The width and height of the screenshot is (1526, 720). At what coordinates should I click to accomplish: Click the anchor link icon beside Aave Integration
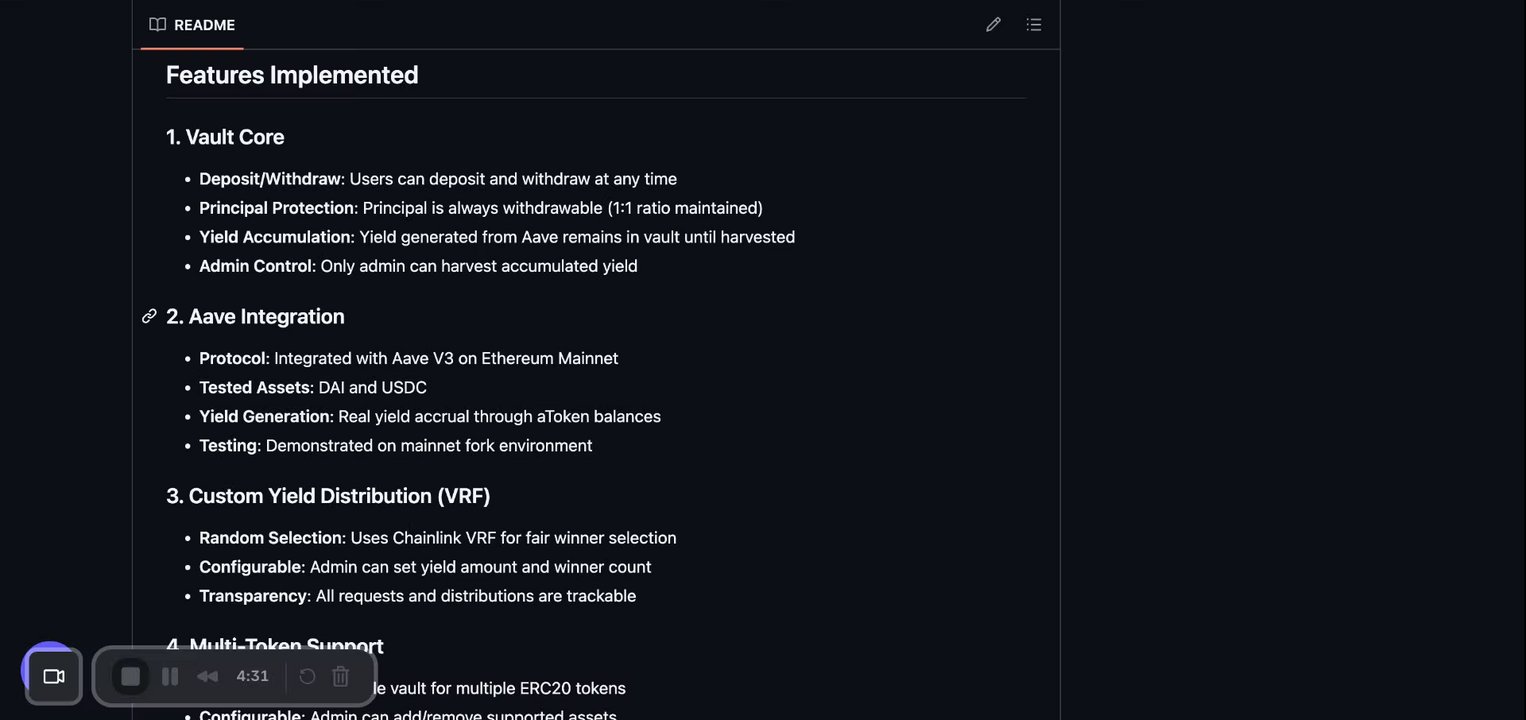point(149,316)
